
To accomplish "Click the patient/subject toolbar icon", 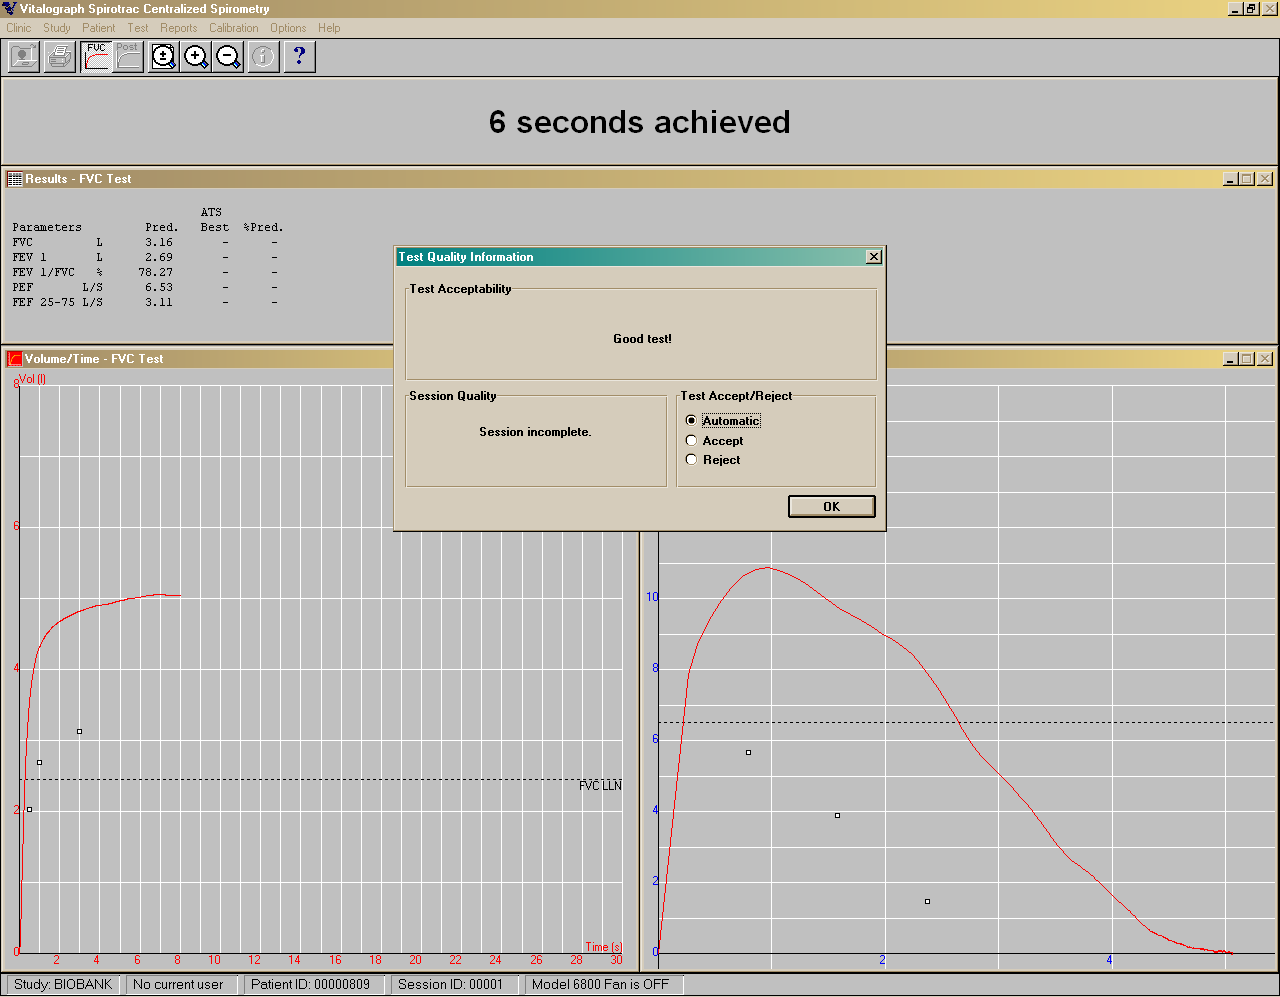I will click(24, 57).
